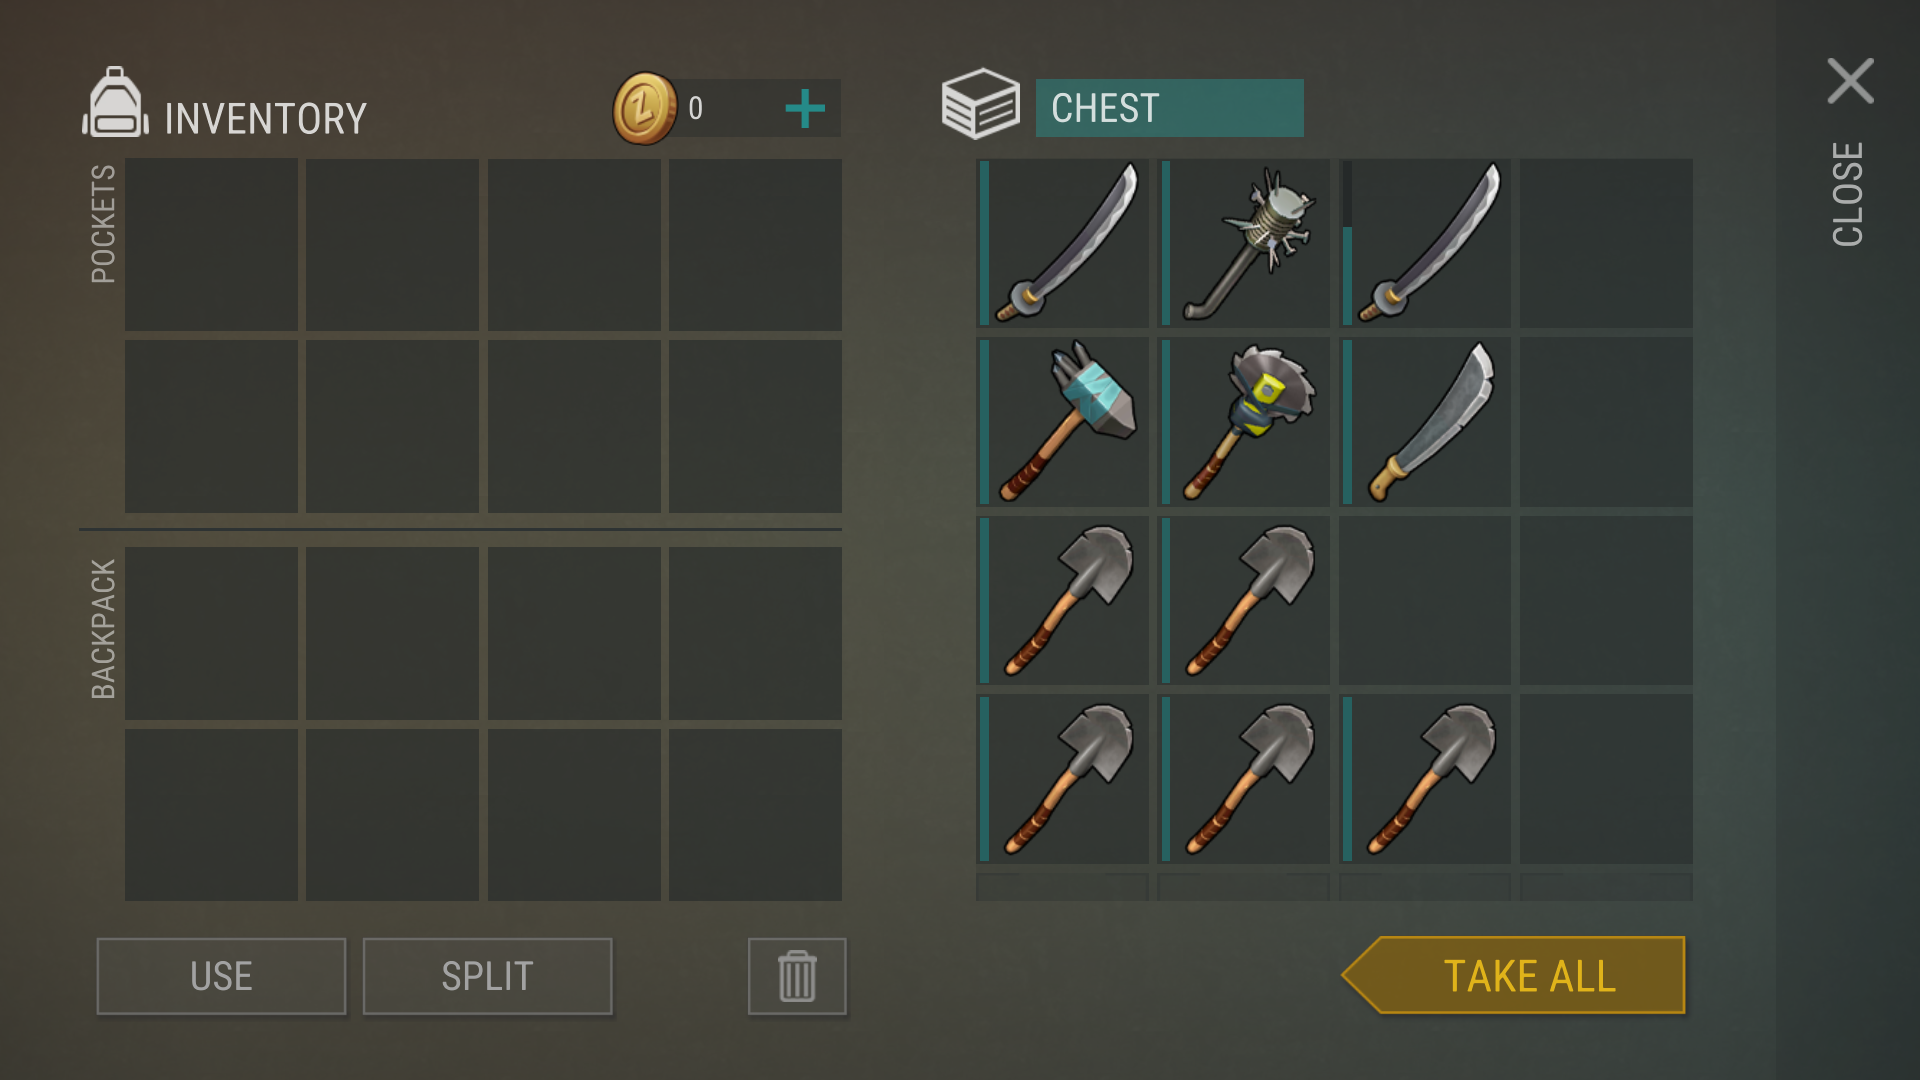This screenshot has width=1920, height=1080.
Task: Click the chest crate icon
Action: 980,104
